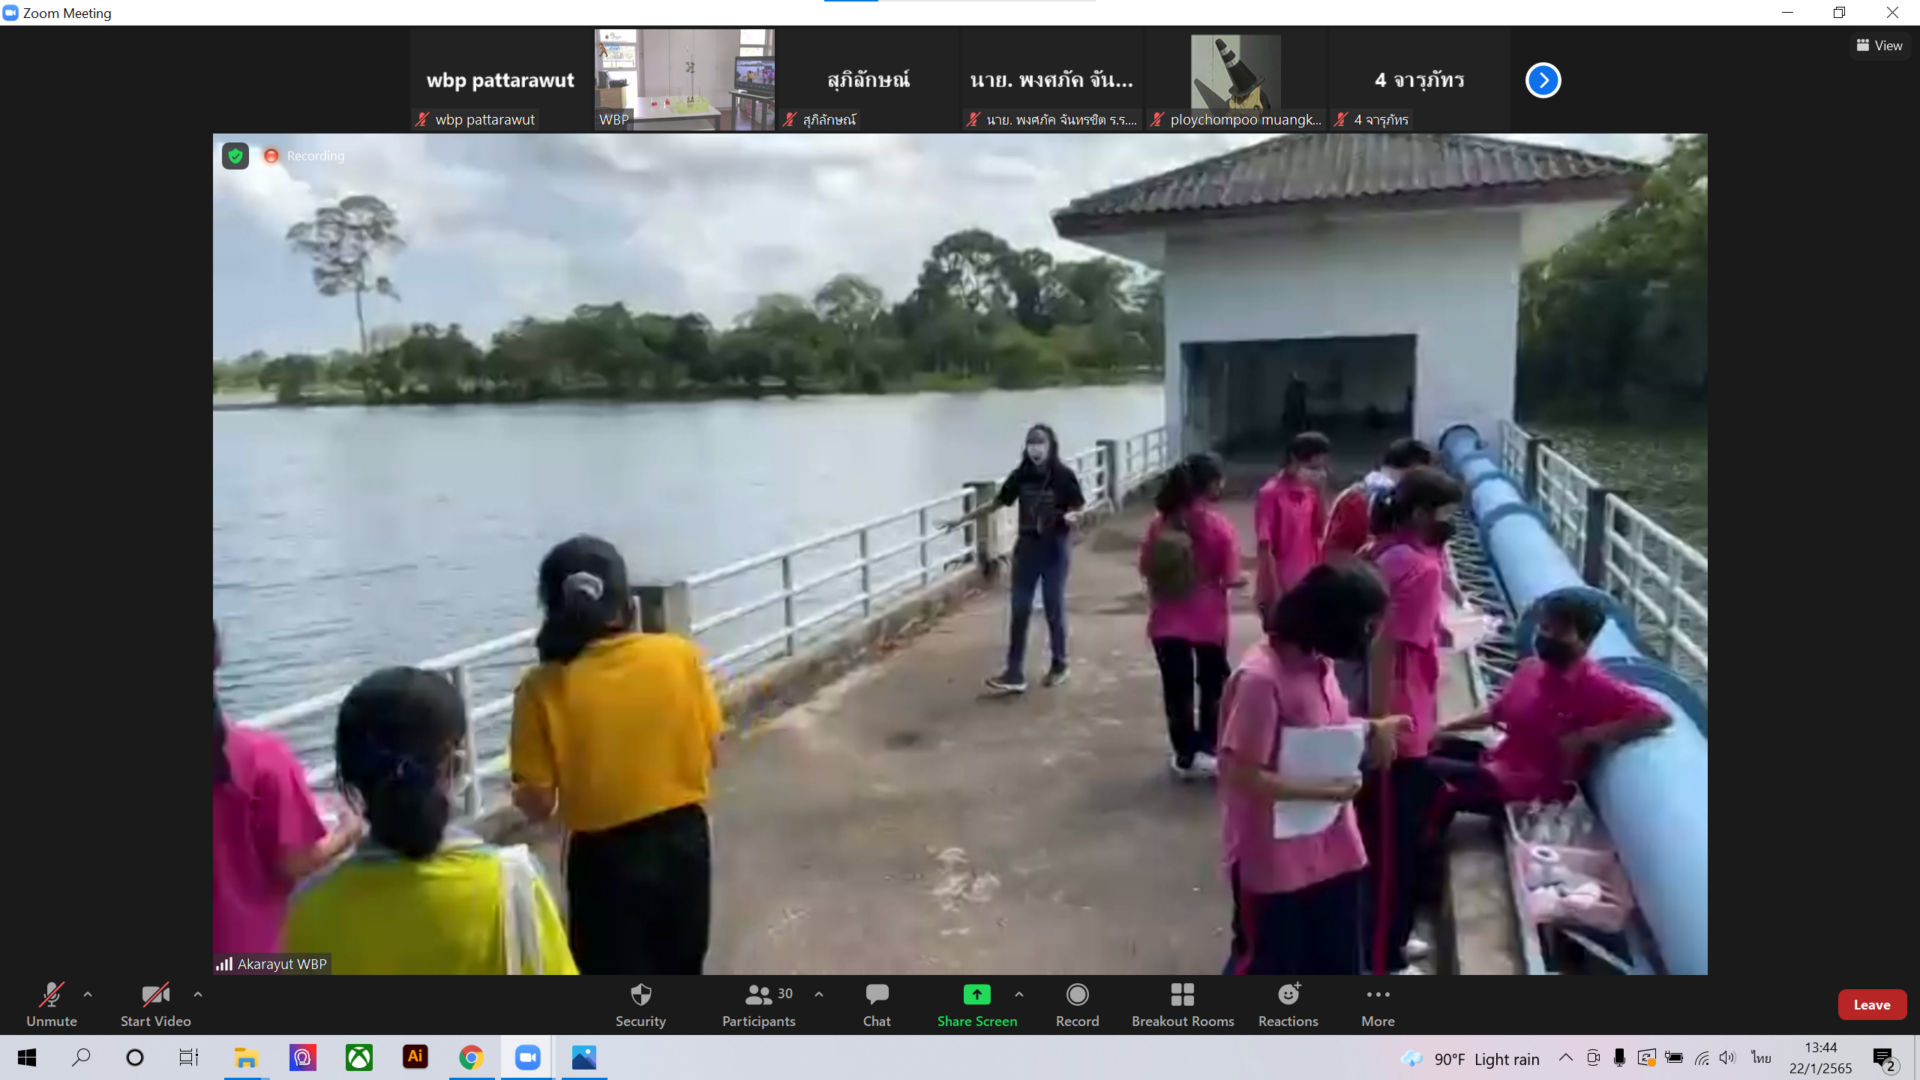Open the View layout menu
Image resolution: width=1920 pixels, height=1080 pixels.
coord(1879,46)
